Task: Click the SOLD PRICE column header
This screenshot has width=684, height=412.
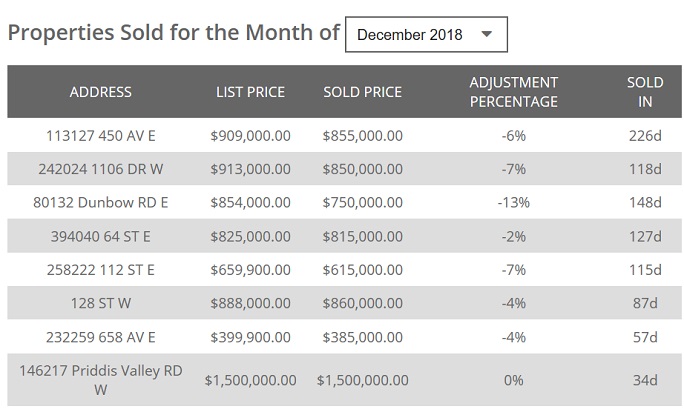Action: click(x=362, y=92)
